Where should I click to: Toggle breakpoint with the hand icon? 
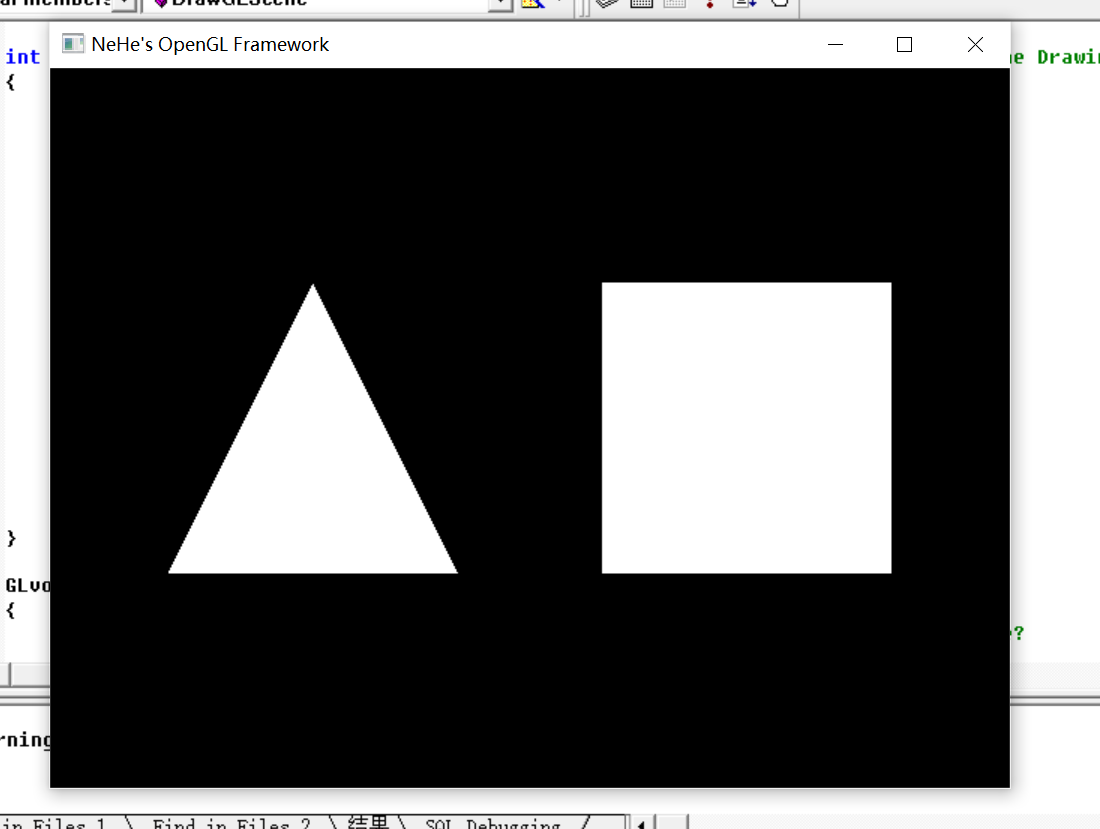[779, 3]
